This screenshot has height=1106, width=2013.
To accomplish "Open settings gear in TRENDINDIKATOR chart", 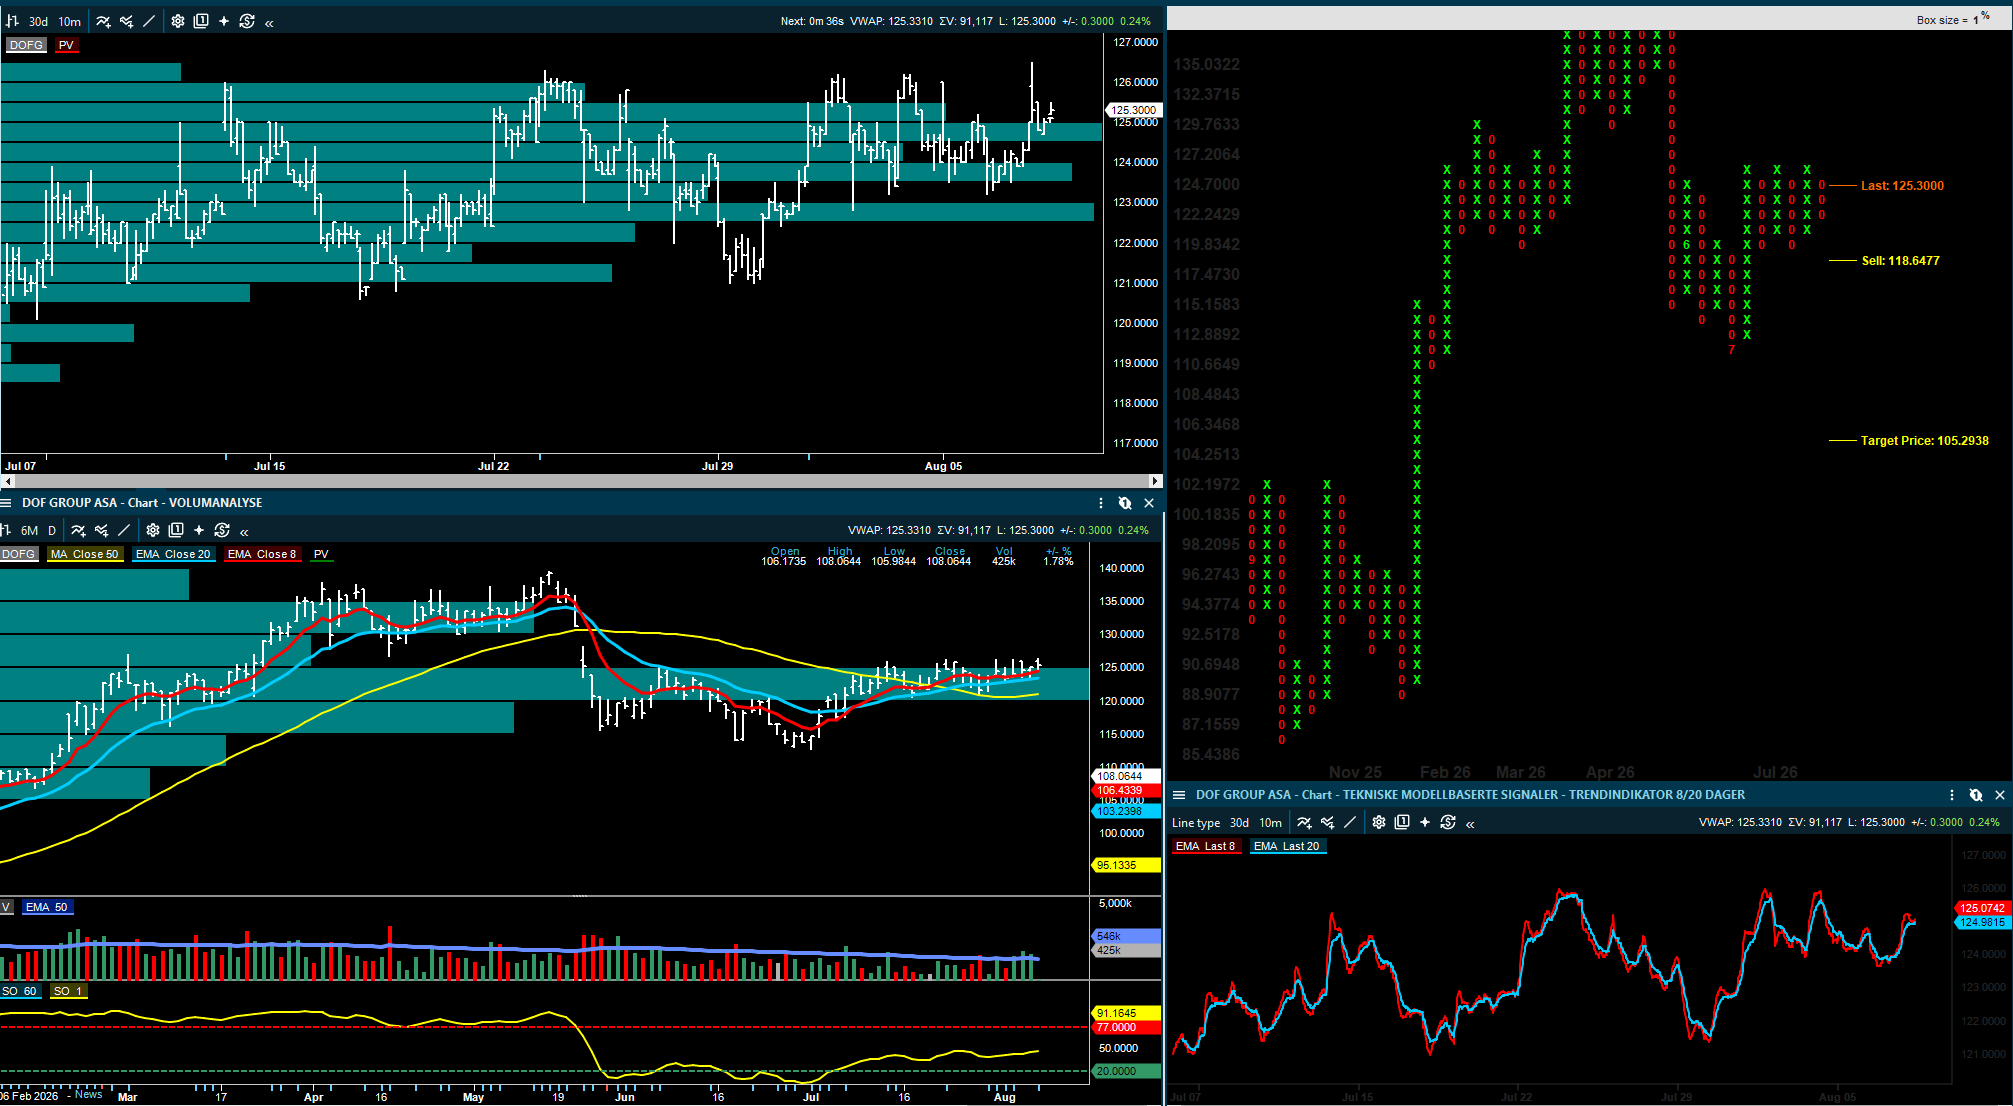I will (x=1379, y=822).
